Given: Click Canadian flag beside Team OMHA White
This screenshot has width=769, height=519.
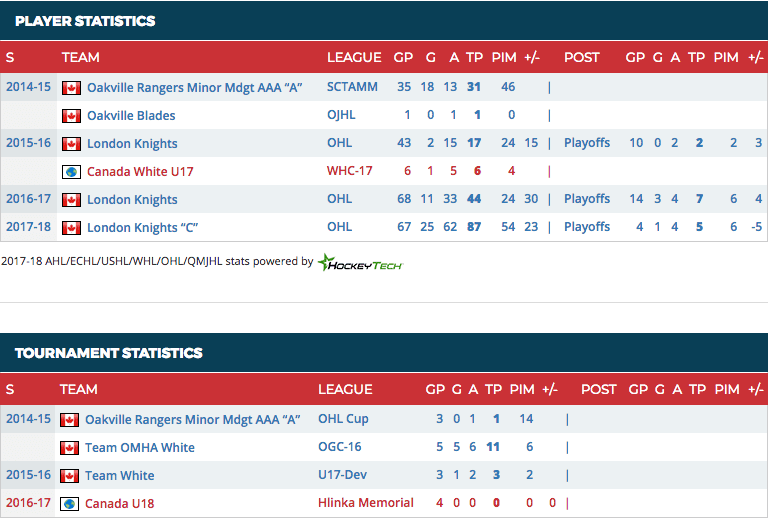Looking at the screenshot, I should [x=69, y=448].
